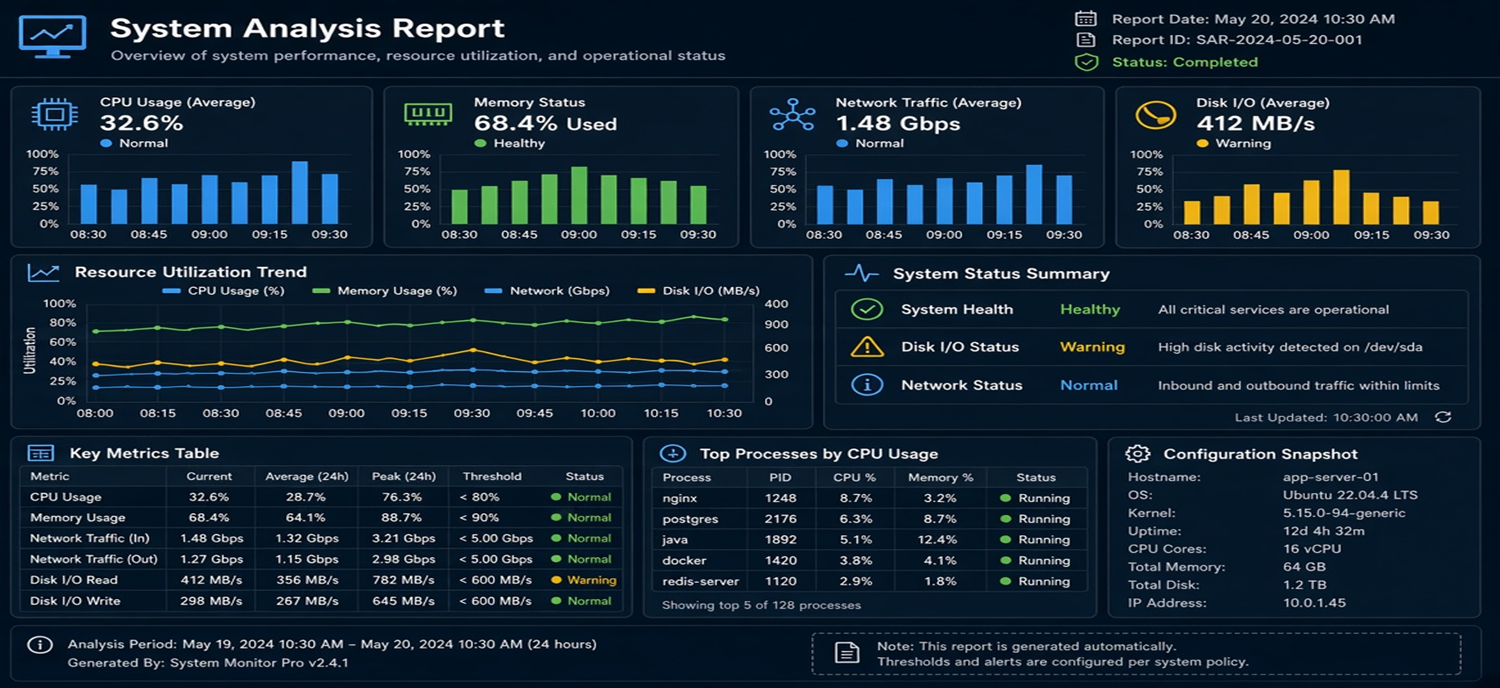Click the Warning status for Disk I/O Status
The width and height of the screenshot is (1500, 688).
1092,347
